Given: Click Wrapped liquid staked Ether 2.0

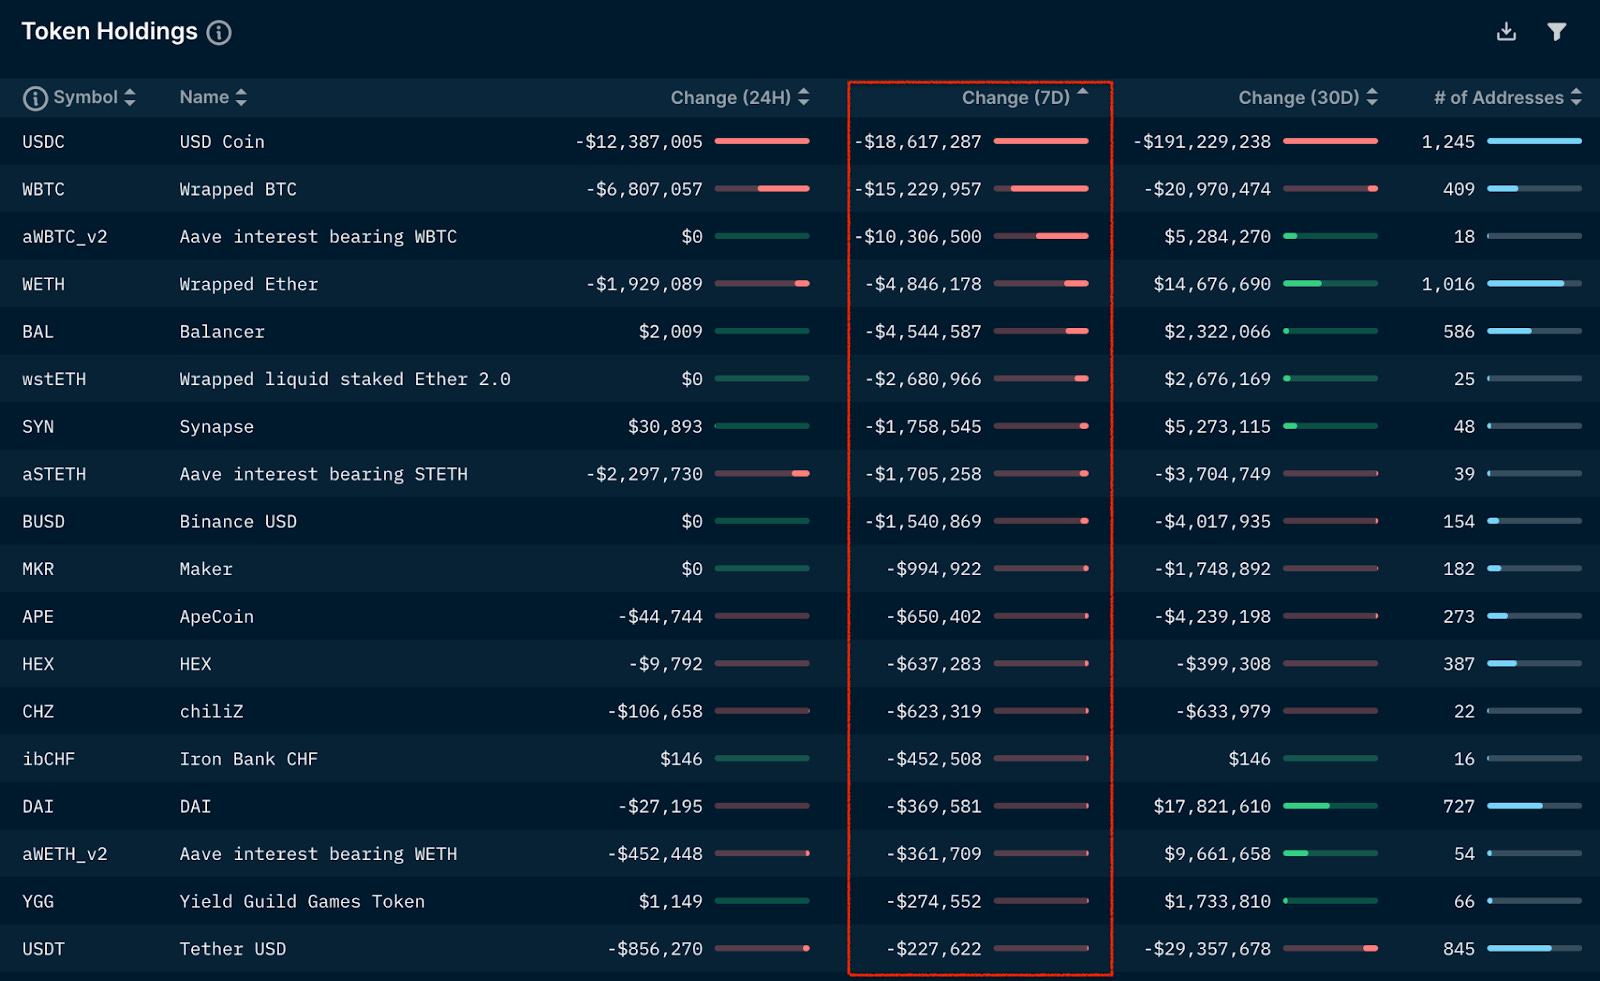Looking at the screenshot, I should (345, 379).
